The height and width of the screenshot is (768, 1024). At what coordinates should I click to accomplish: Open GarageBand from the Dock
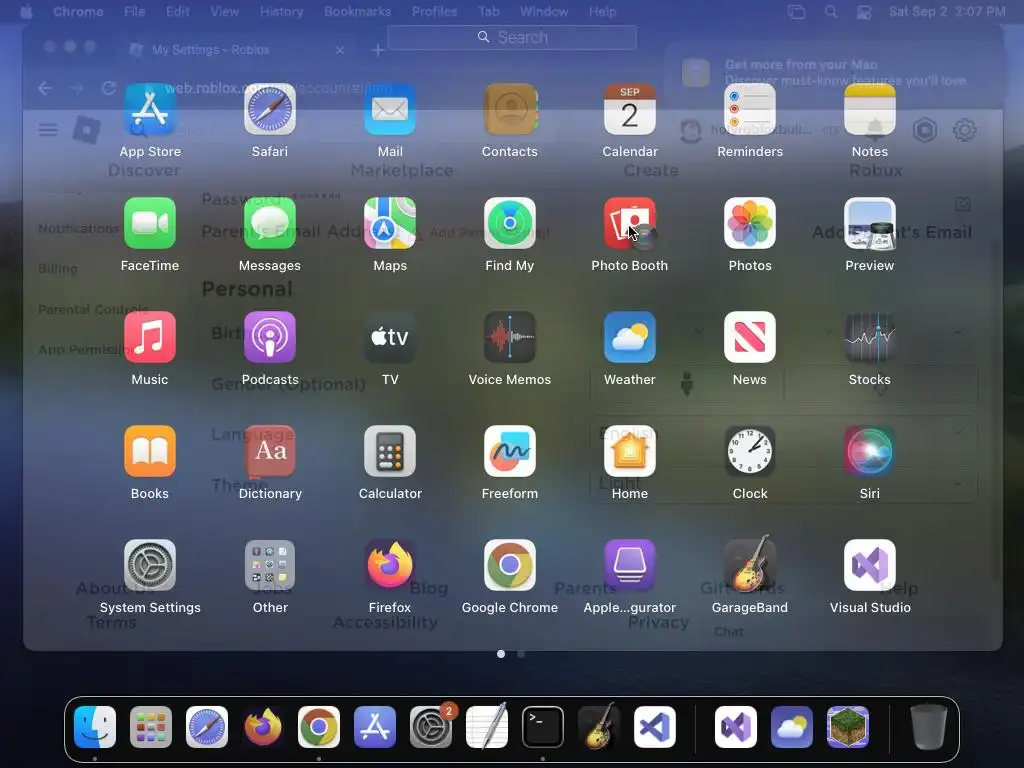[599, 727]
